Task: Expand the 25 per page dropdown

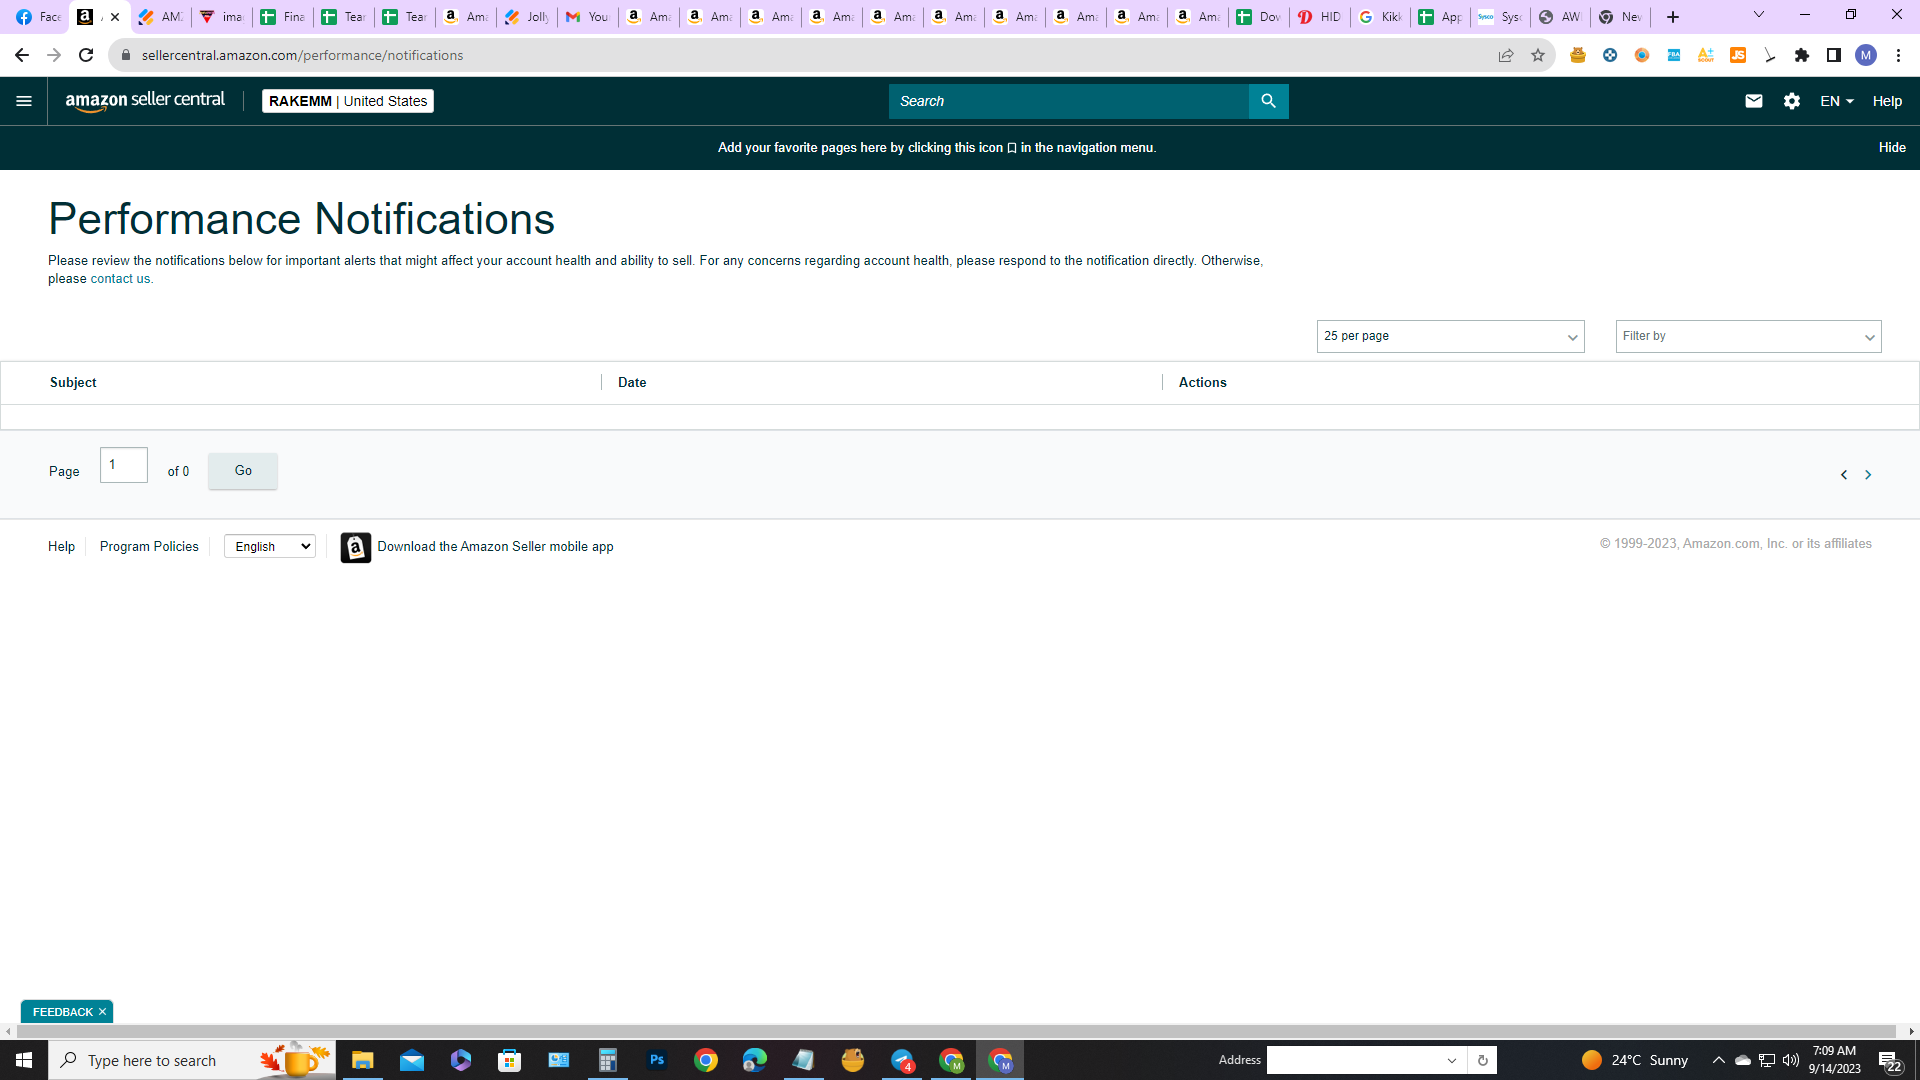Action: (1450, 336)
